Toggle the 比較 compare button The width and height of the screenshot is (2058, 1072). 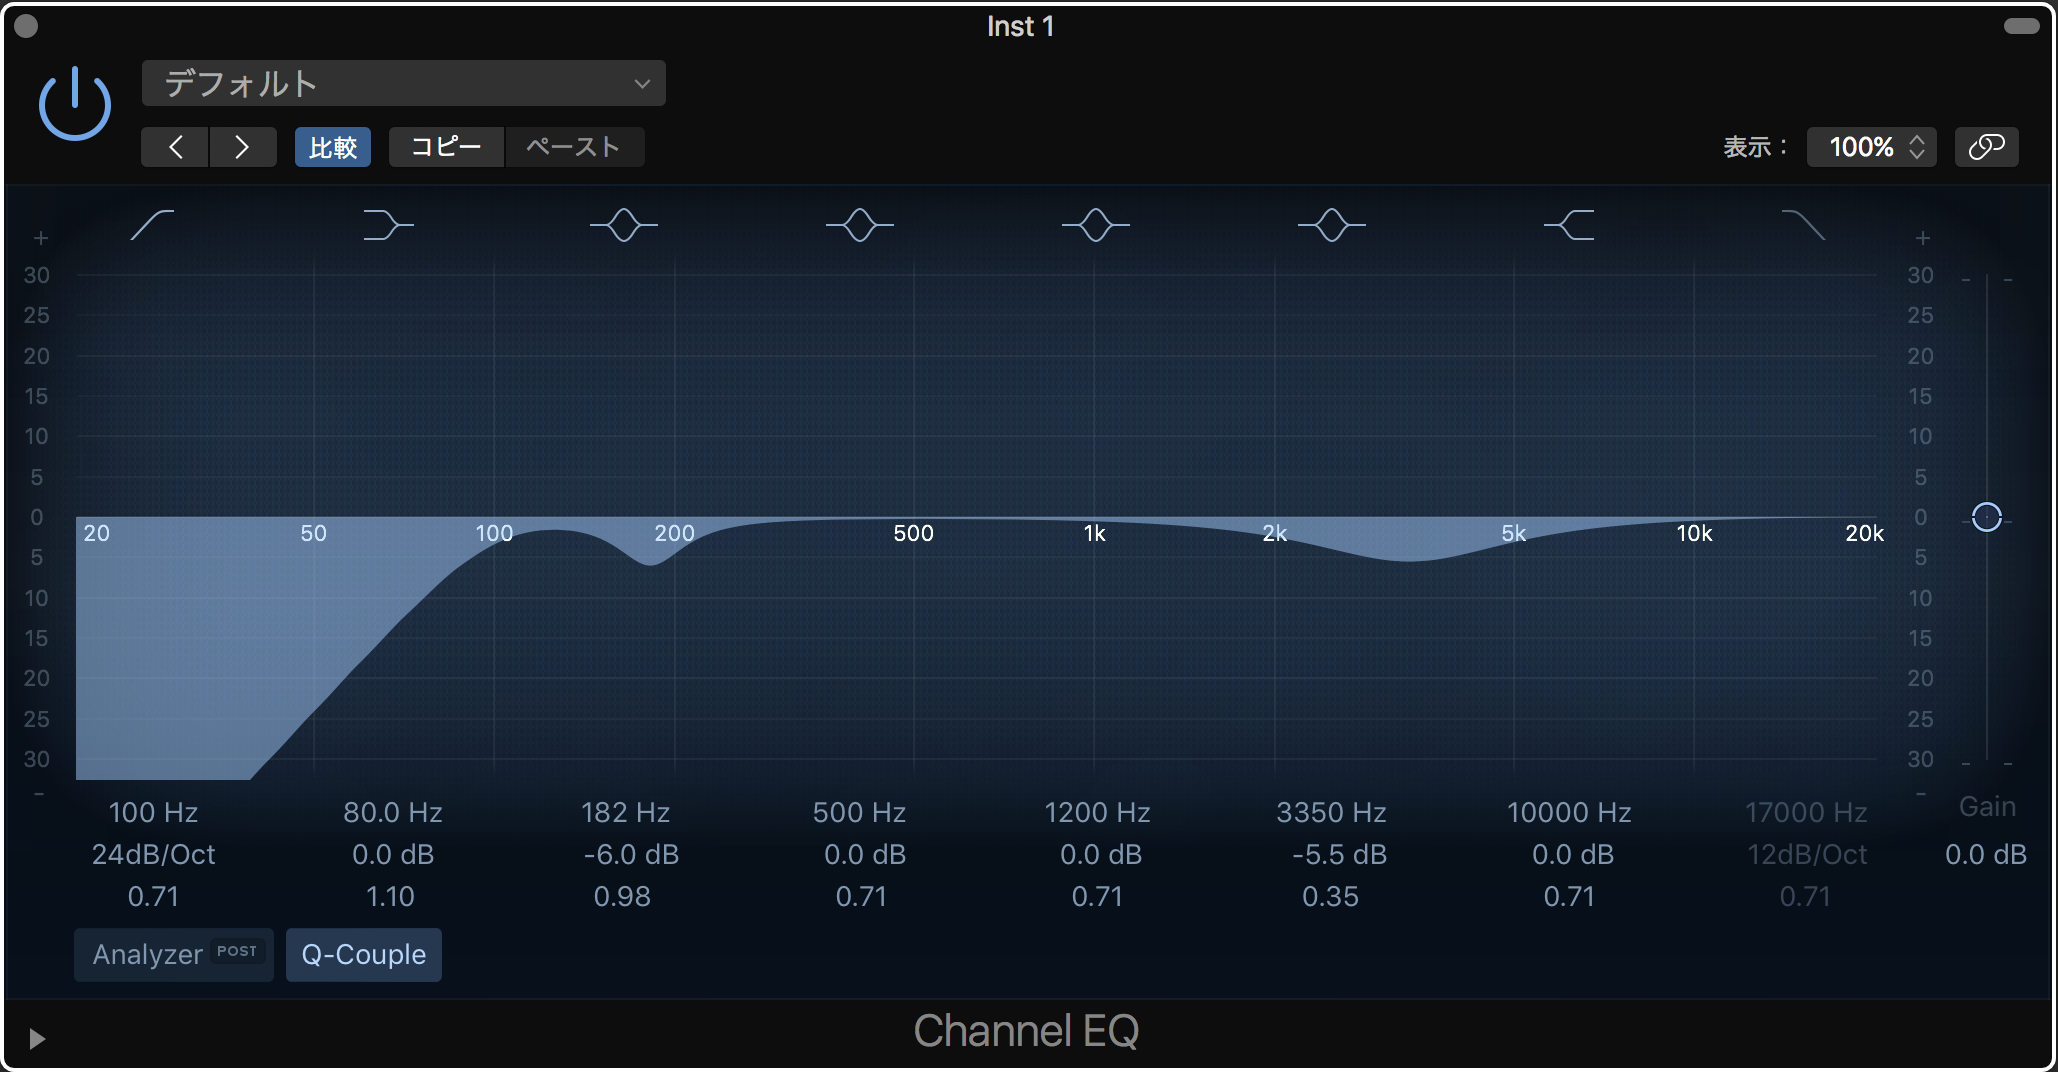coord(332,147)
